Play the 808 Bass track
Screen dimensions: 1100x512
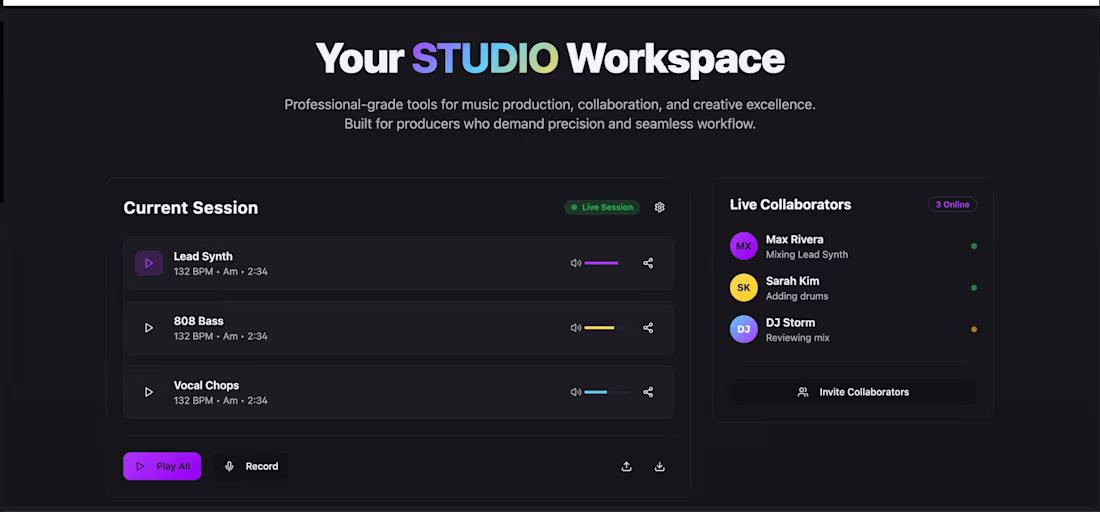point(149,328)
